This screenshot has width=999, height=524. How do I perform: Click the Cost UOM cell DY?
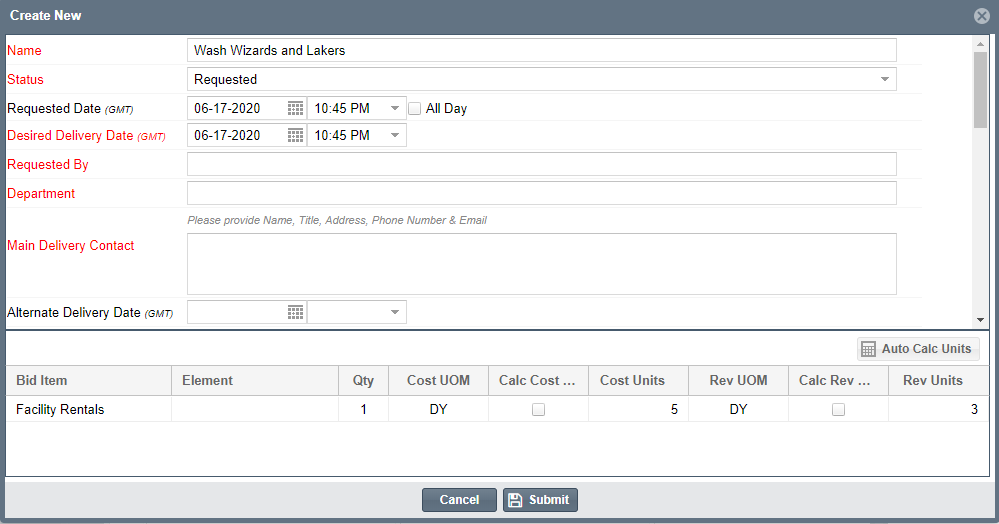(438, 409)
